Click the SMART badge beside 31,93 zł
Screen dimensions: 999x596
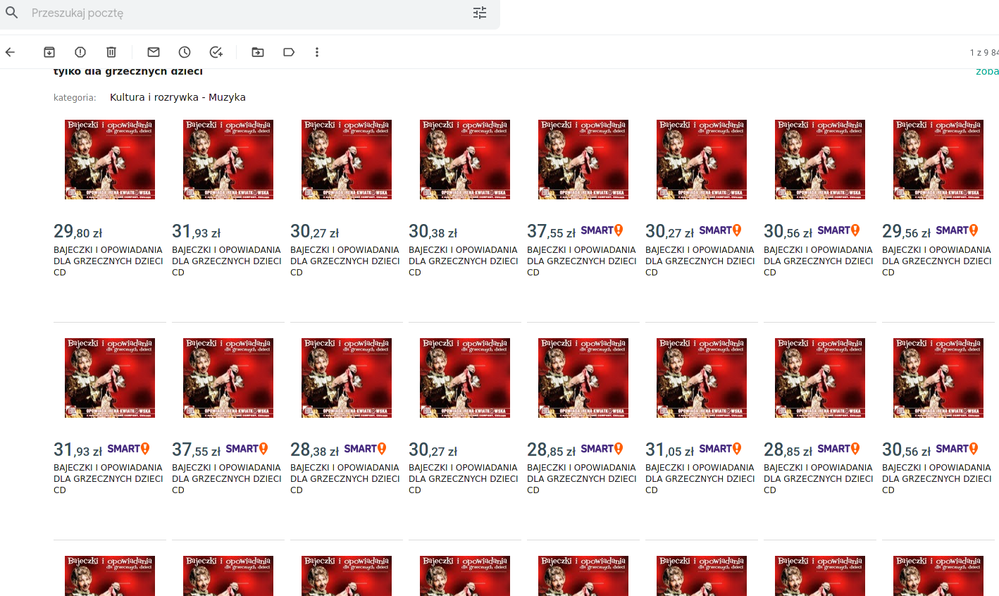tap(128, 449)
